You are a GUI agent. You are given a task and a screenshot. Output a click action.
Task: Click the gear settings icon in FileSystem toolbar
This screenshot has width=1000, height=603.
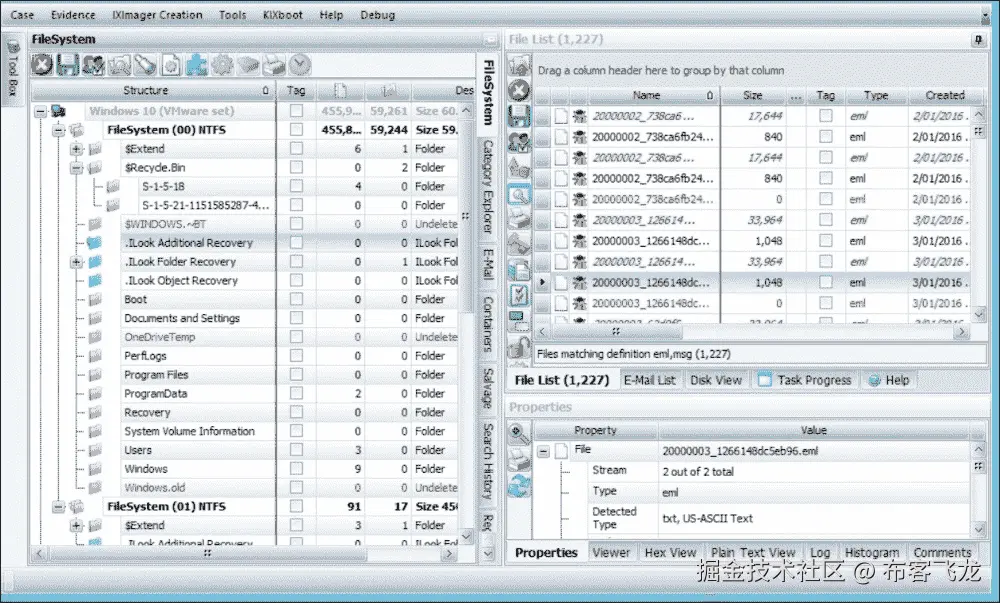(222, 65)
